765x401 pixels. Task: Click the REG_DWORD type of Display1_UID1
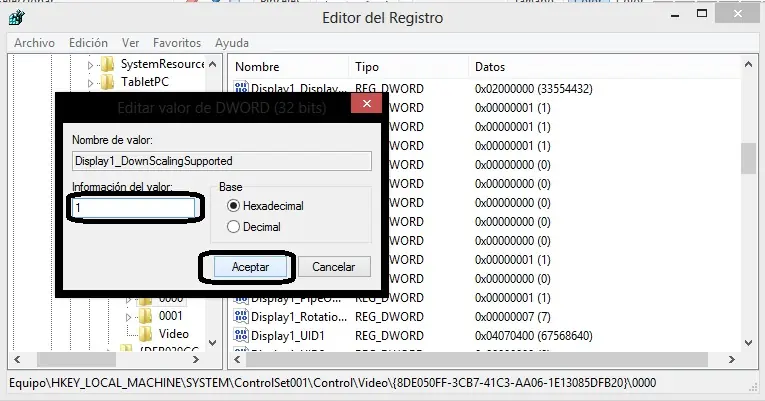click(389, 336)
